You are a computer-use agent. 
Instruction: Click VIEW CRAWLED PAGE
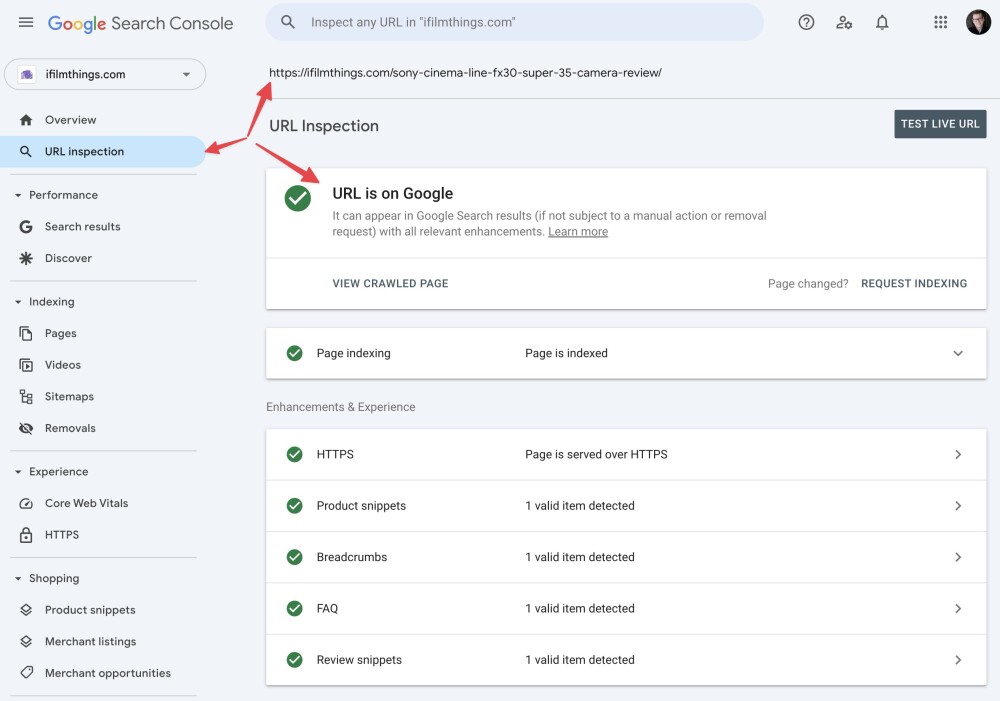coord(390,284)
